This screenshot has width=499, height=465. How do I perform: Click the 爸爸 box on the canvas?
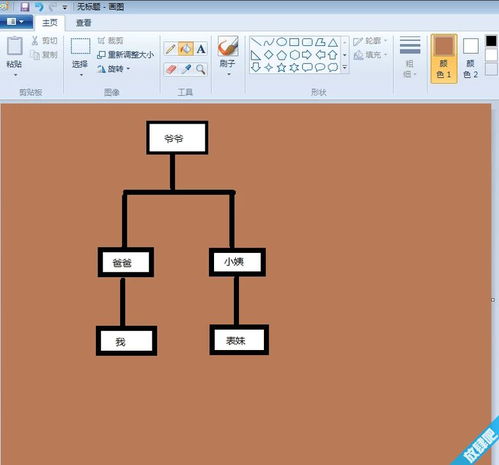click(x=126, y=262)
